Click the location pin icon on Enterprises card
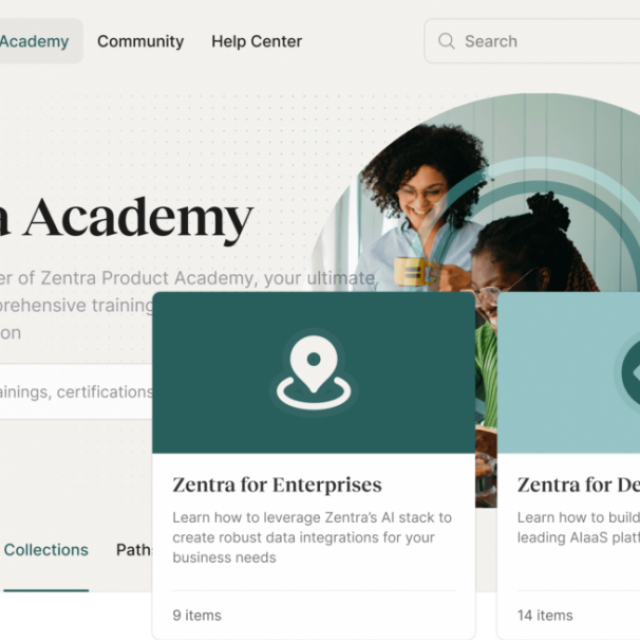The image size is (640, 640). click(x=313, y=373)
